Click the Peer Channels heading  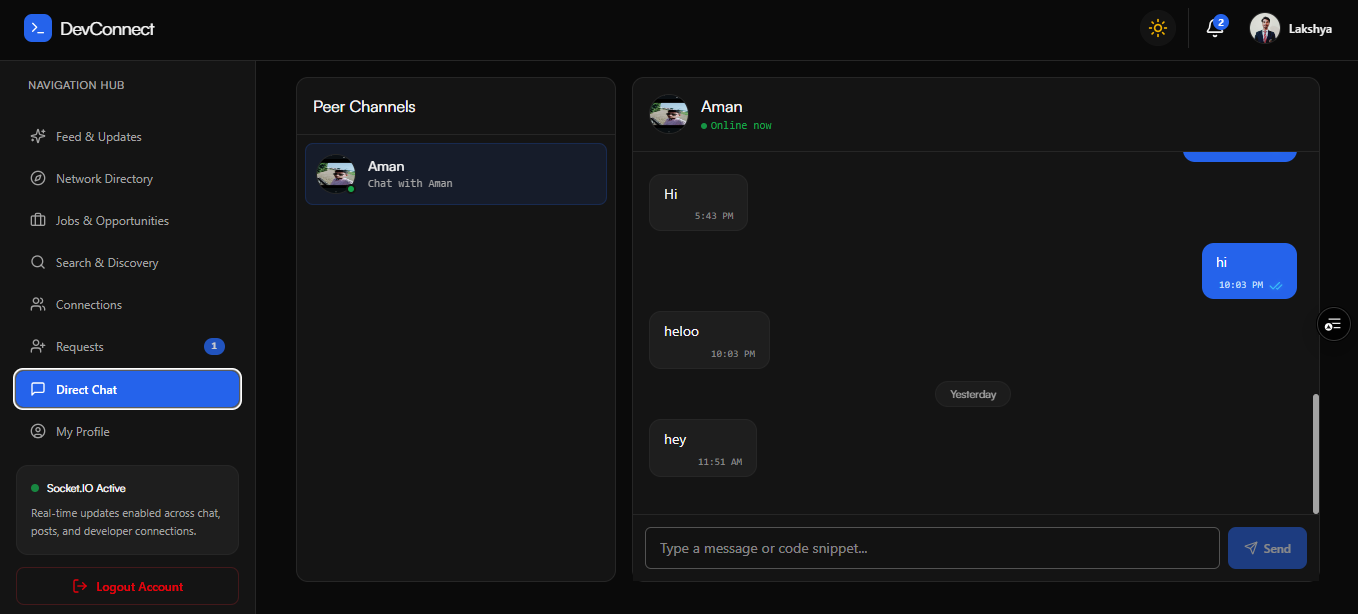pyautogui.click(x=364, y=107)
